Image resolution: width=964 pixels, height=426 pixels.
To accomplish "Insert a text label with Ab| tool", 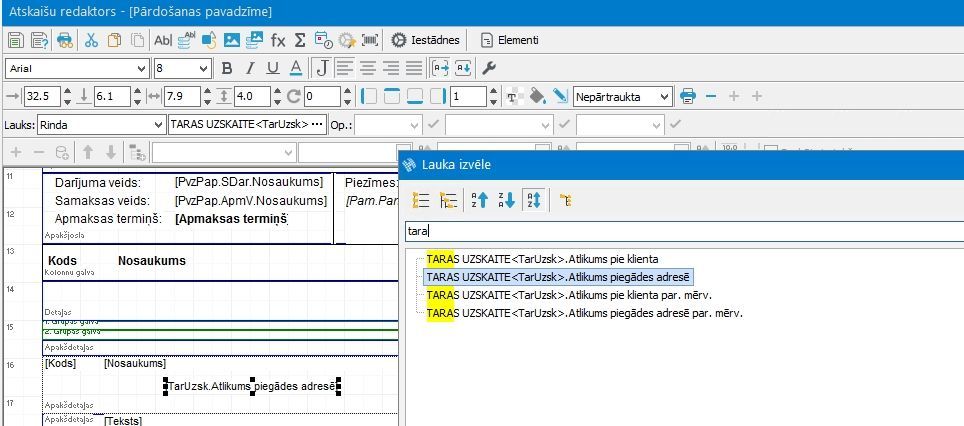I will click(x=163, y=41).
